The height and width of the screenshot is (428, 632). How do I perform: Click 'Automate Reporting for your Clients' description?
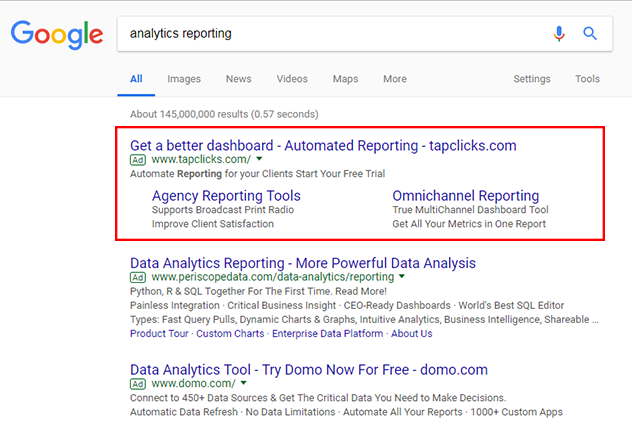pos(258,174)
